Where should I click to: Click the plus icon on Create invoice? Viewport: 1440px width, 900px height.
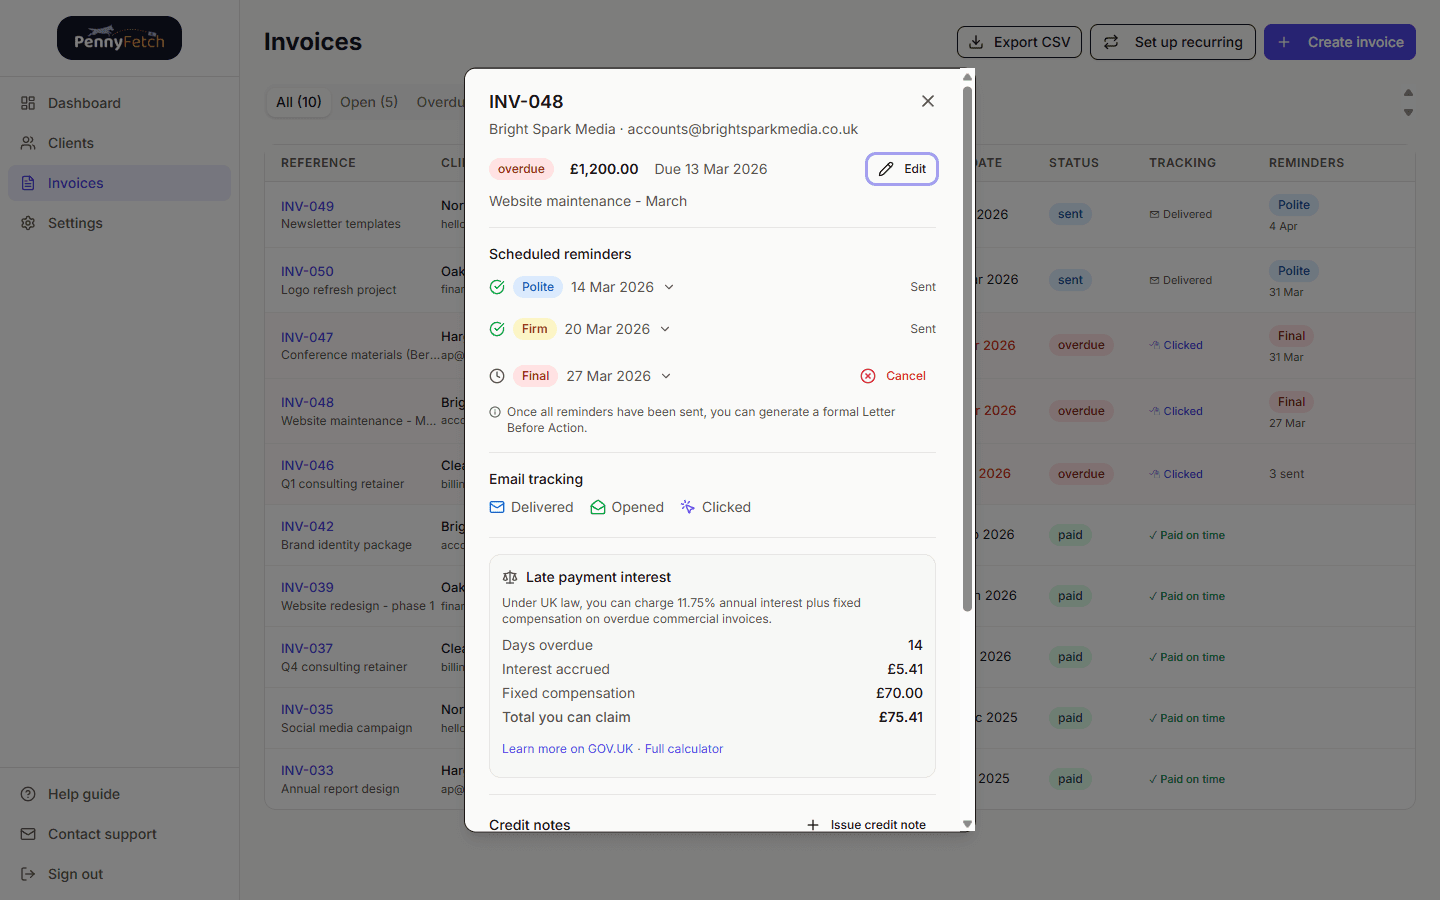click(x=1283, y=42)
